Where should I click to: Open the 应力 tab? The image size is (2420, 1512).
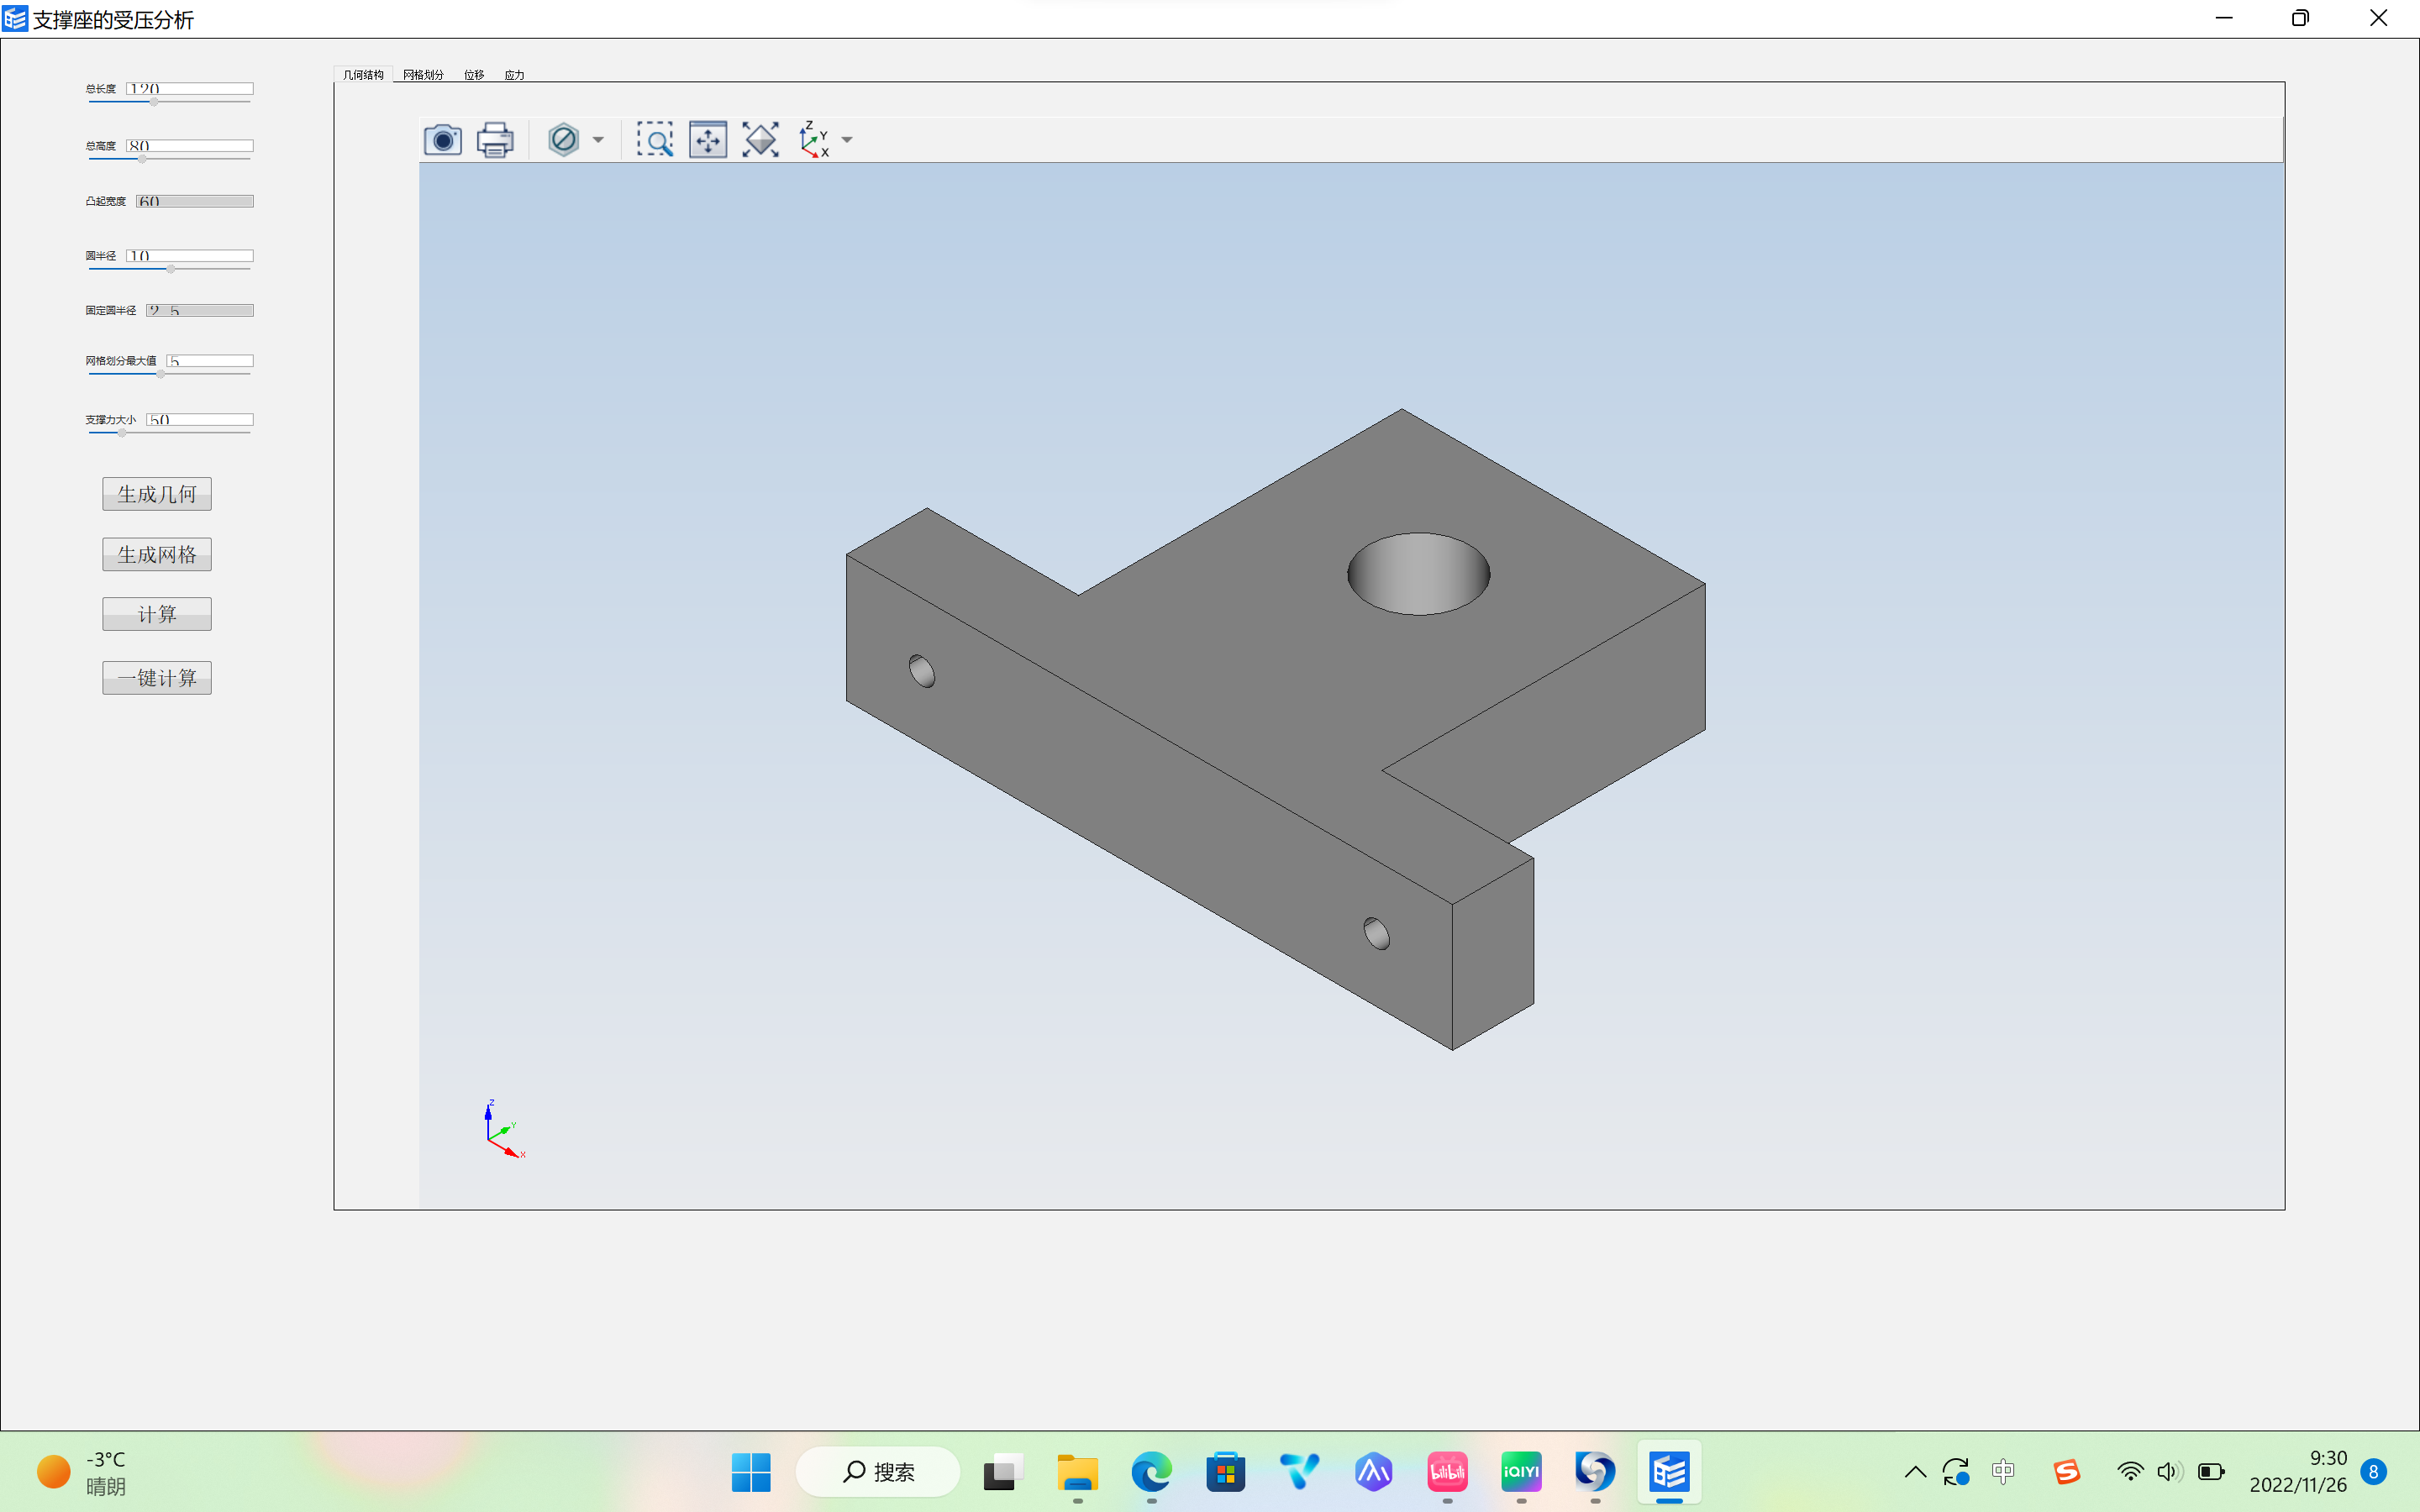tap(514, 75)
